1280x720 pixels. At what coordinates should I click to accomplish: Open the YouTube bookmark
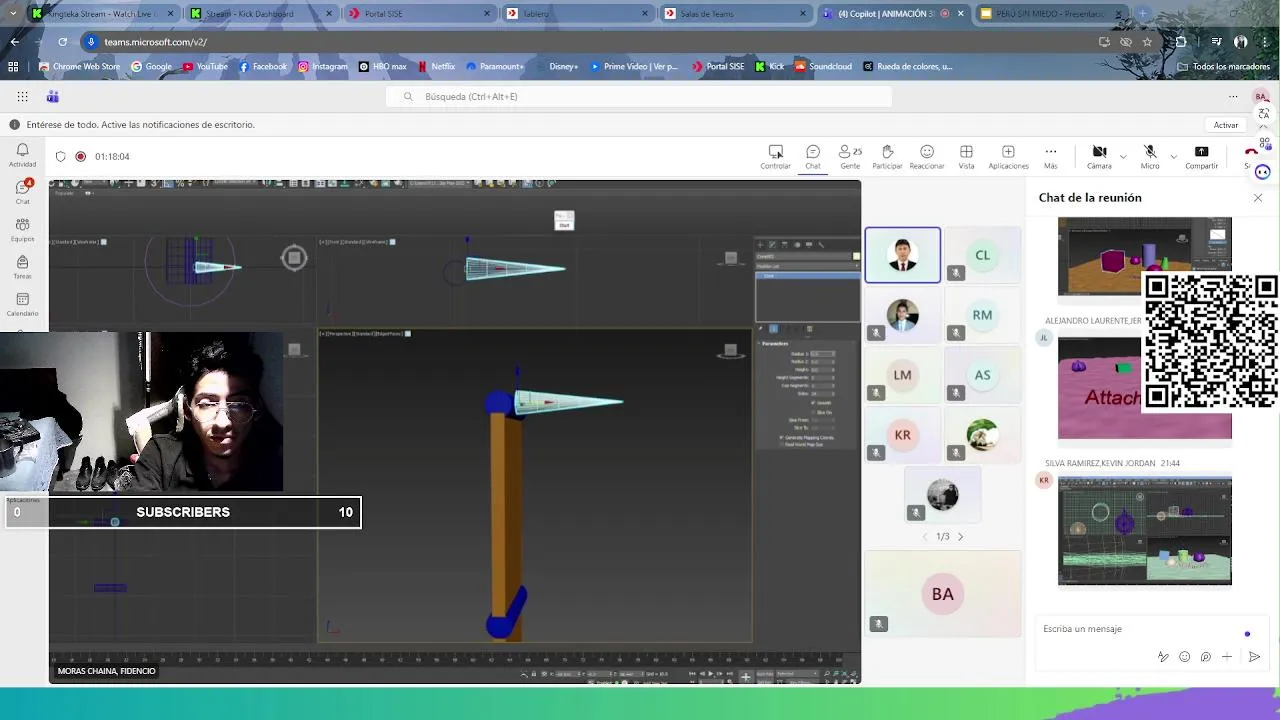point(205,66)
